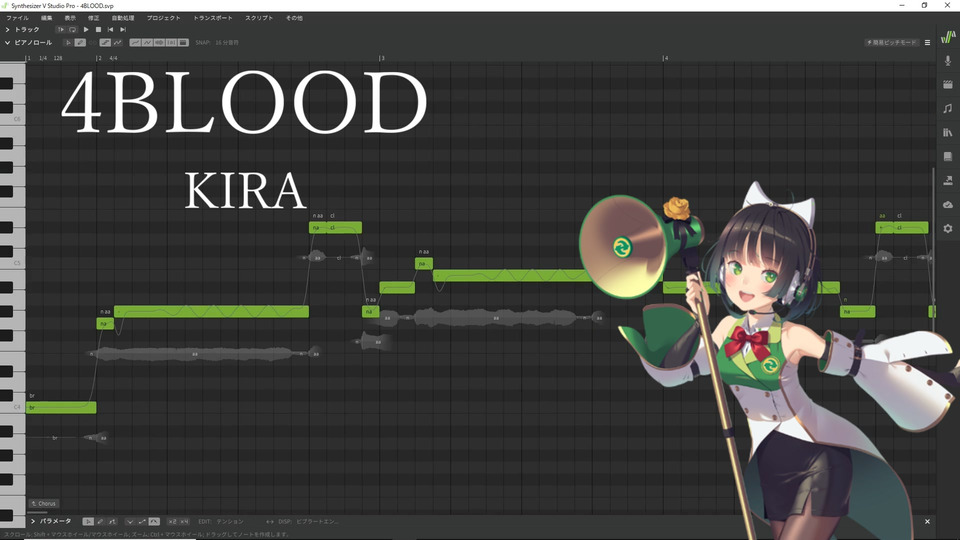Open Settings with the gear icon

coord(948,228)
